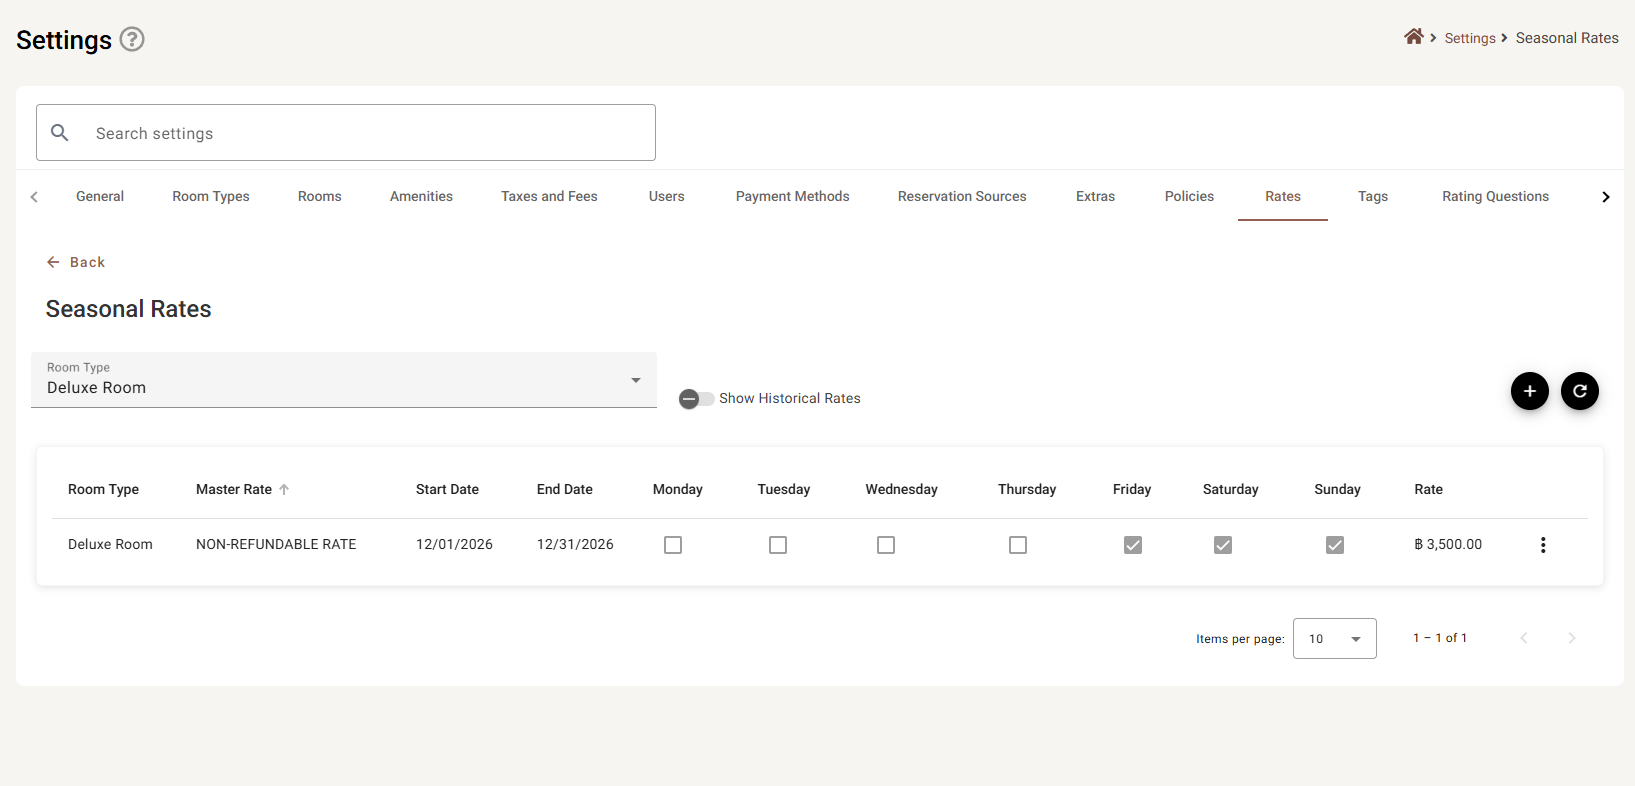This screenshot has width=1635, height=786.
Task: Click the Settings breadcrumb link
Action: tap(1470, 38)
